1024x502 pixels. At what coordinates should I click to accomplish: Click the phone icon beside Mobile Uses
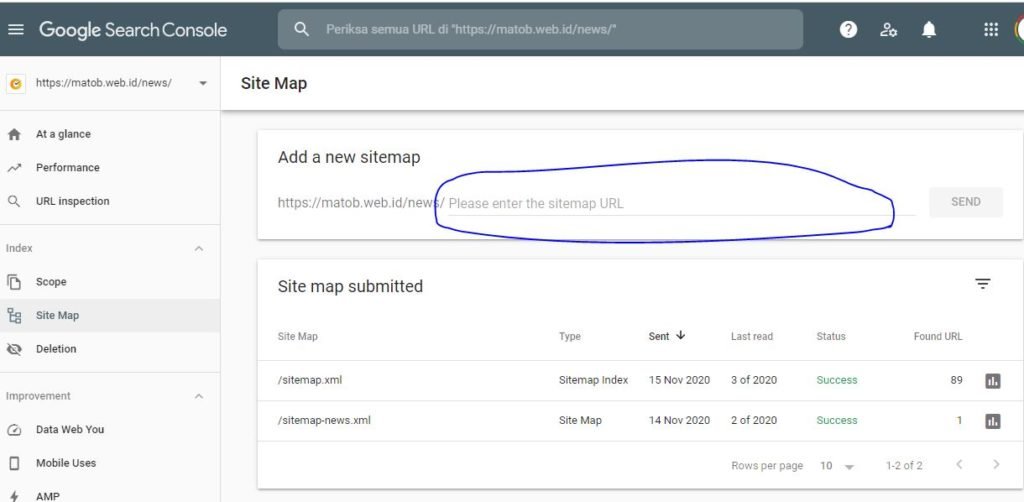click(14, 463)
